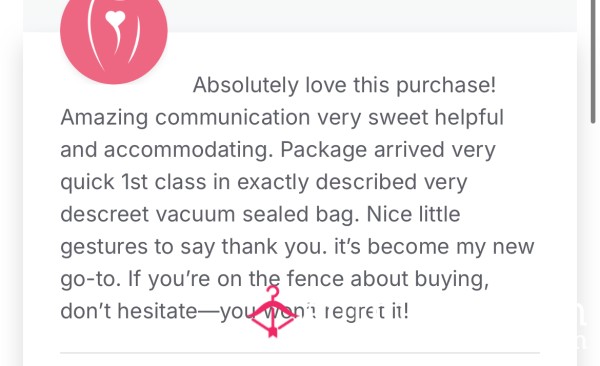600x366 pixels.
Task: Click the word 'accommodating' in the review
Action: 185,150
